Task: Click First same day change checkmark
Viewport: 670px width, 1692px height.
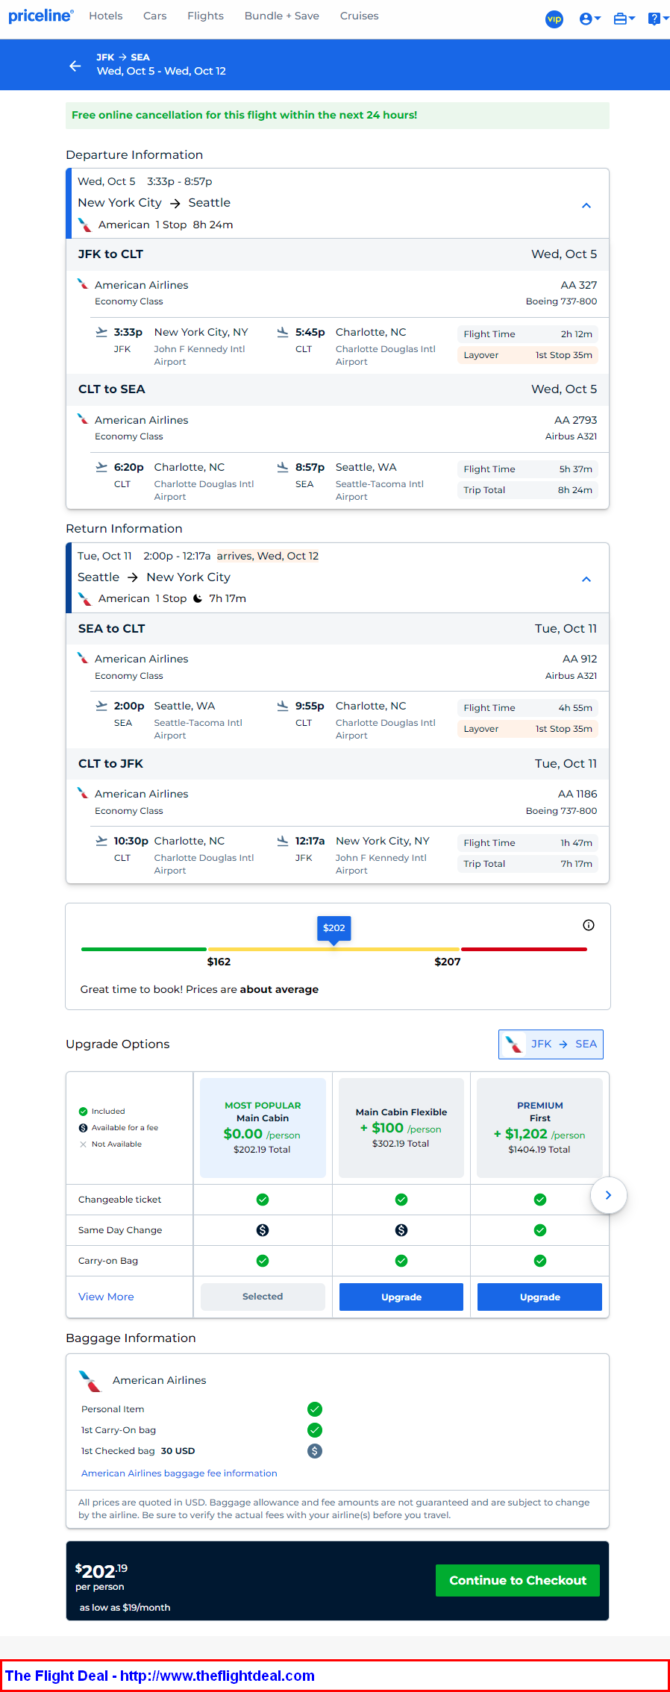Action: point(540,1230)
